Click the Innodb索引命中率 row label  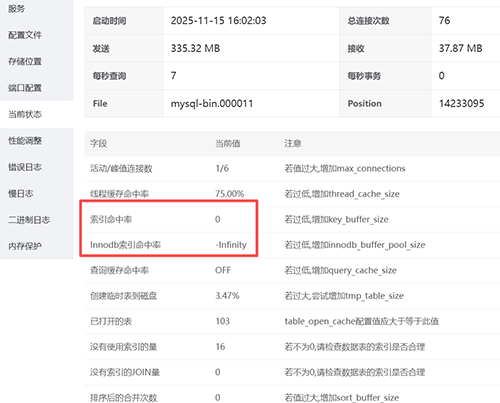pyautogui.click(x=125, y=245)
